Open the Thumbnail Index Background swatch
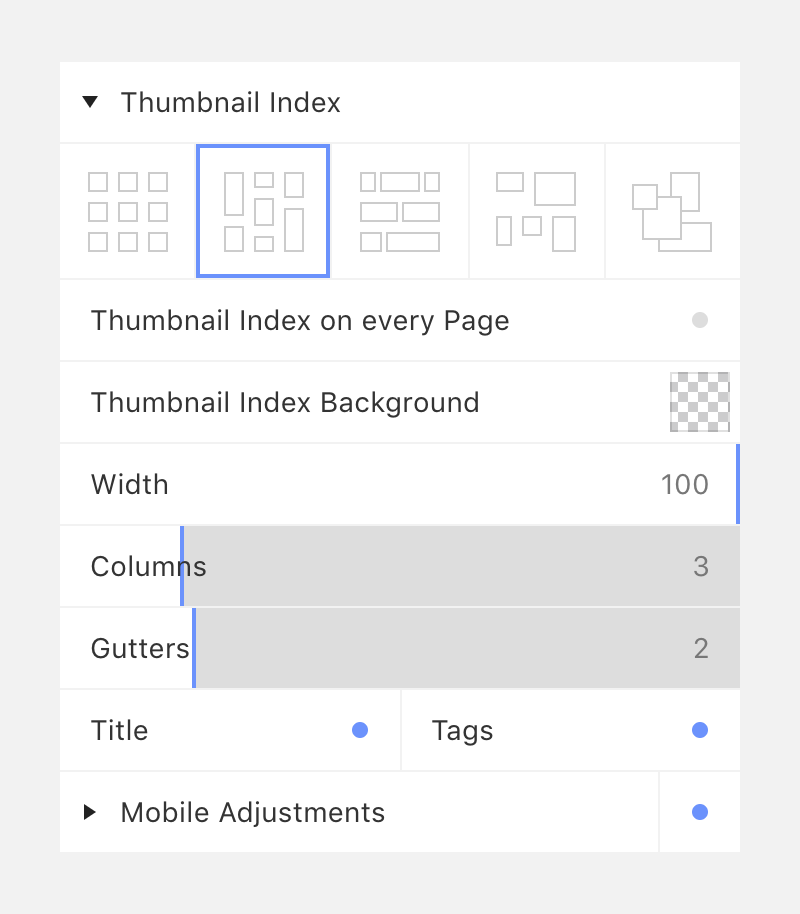Screen dimensions: 800x914 click(700, 402)
